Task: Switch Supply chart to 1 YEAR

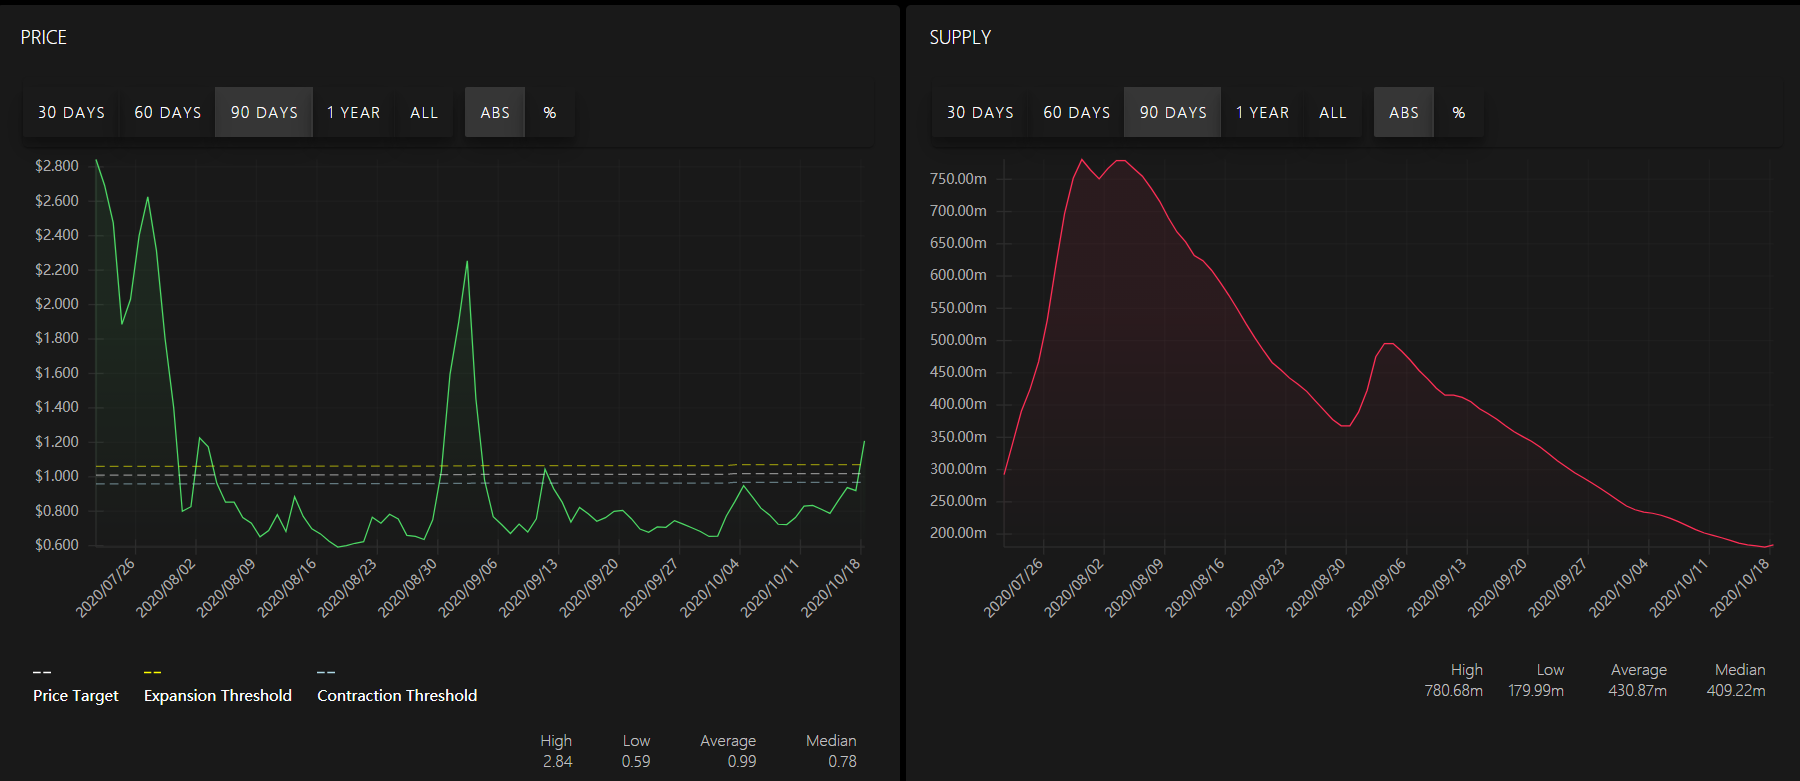Action: point(1262,113)
